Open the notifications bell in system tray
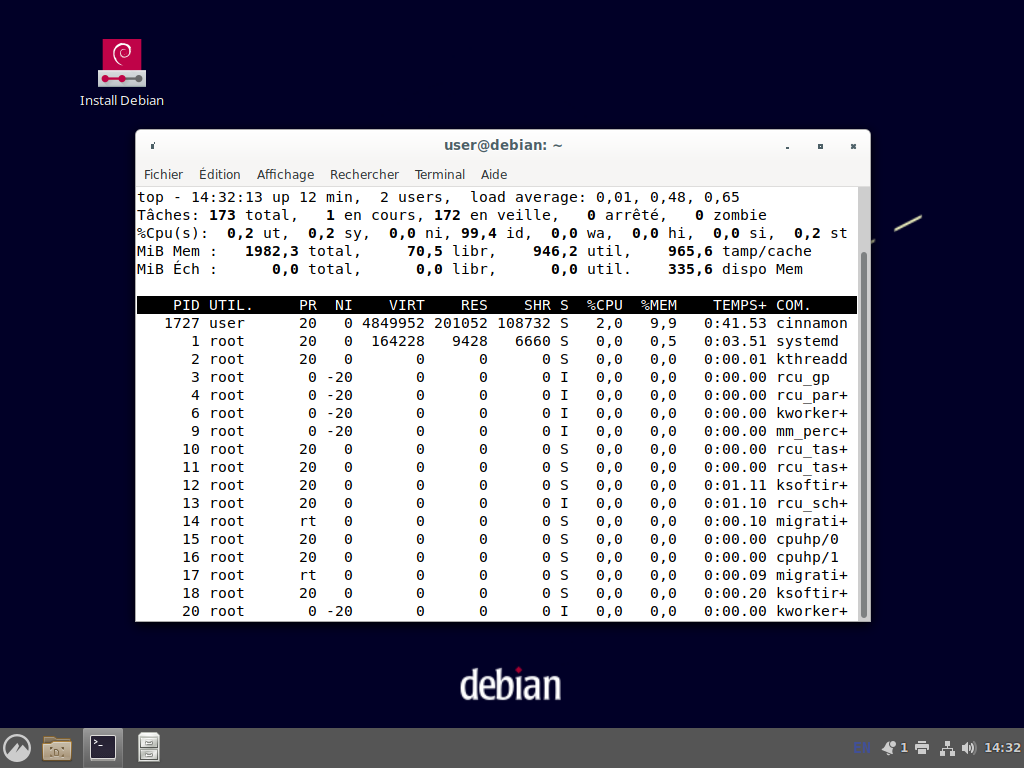The width and height of the screenshot is (1024, 768). pyautogui.click(x=889, y=748)
